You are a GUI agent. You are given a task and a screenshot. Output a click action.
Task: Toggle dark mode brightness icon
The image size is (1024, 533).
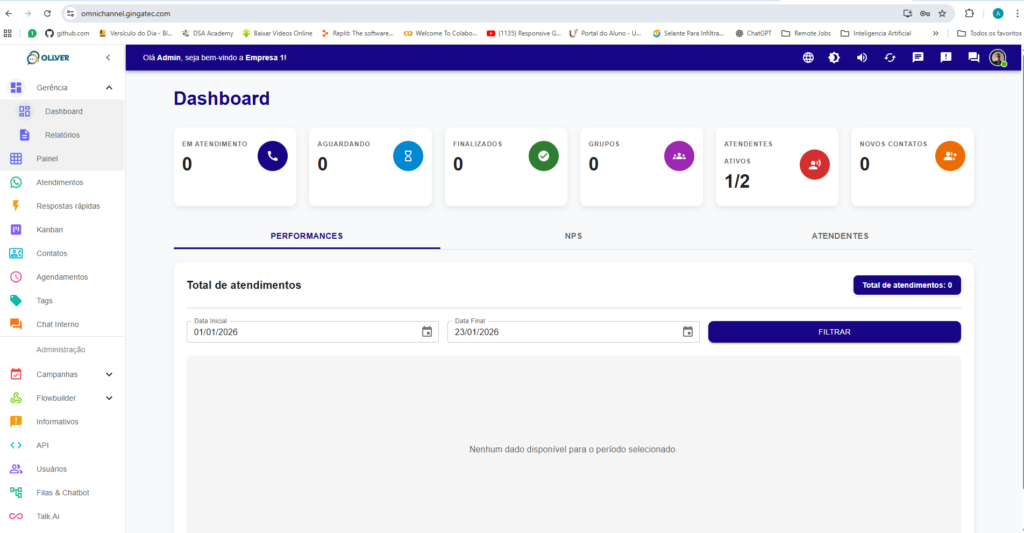(835, 58)
